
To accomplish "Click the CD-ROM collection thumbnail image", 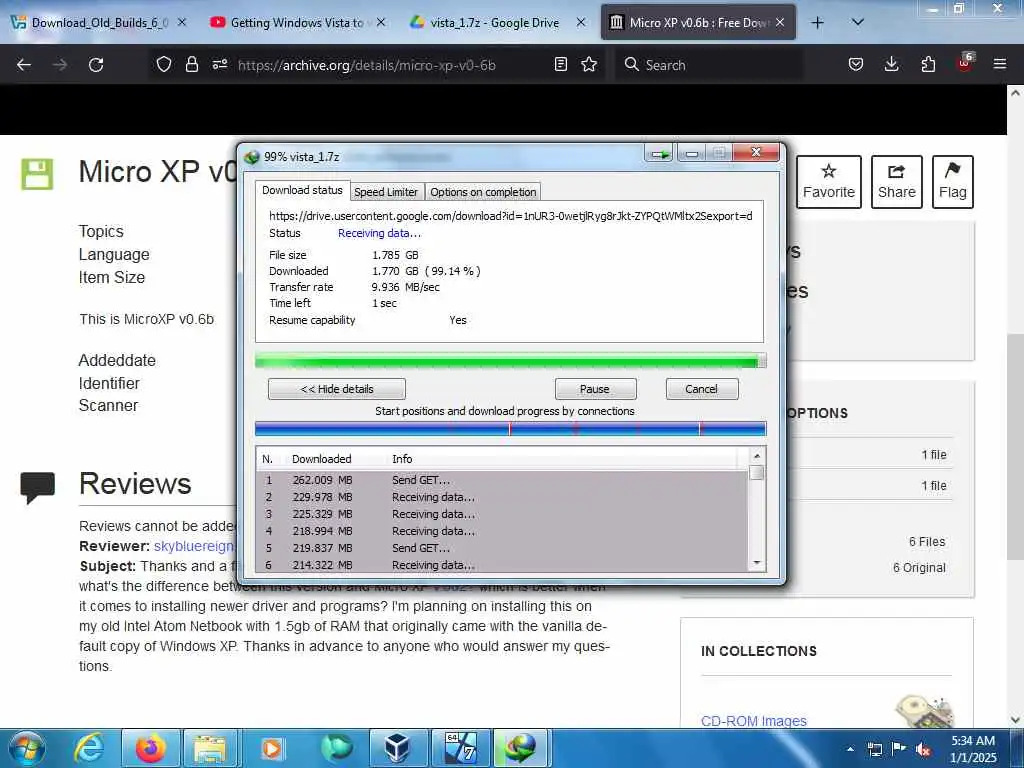I will point(925,711).
